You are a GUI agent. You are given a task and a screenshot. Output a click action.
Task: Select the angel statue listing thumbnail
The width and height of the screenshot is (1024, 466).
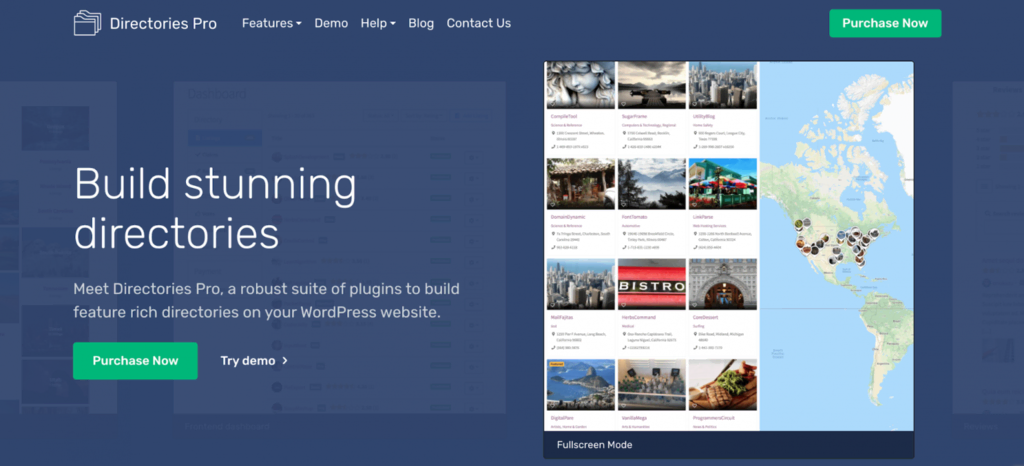pyautogui.click(x=580, y=85)
